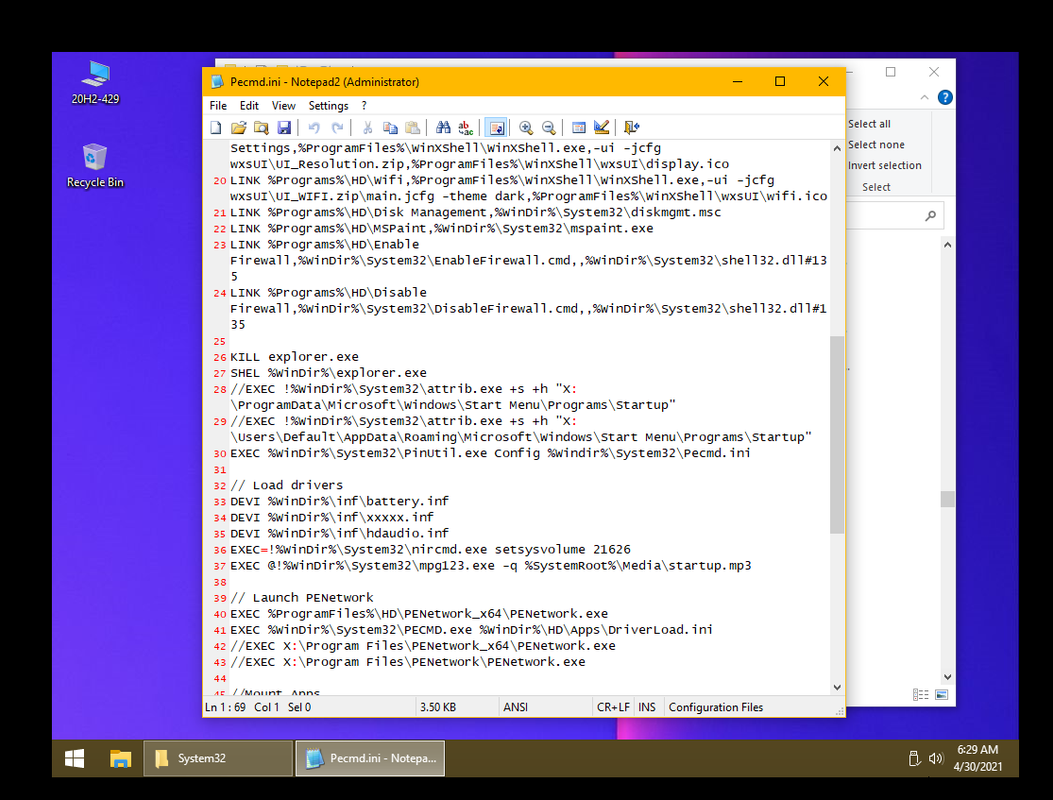The width and height of the screenshot is (1053, 800).
Task: Click the Cut scissors icon
Action: tap(367, 128)
